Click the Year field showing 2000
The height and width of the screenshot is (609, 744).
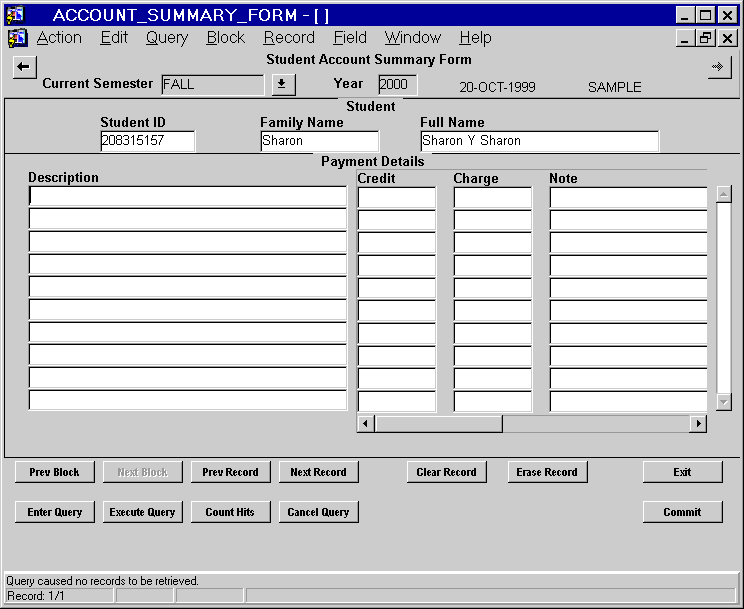[x=398, y=84]
